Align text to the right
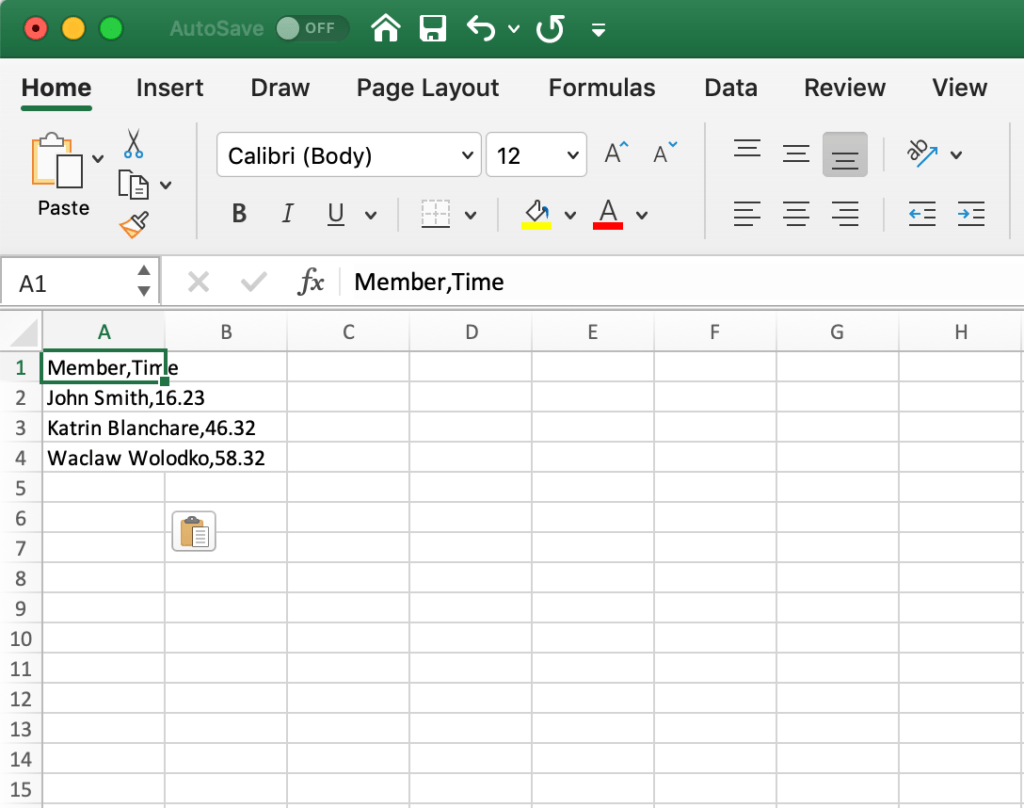Screen dimensions: 1024x808 click(844, 213)
